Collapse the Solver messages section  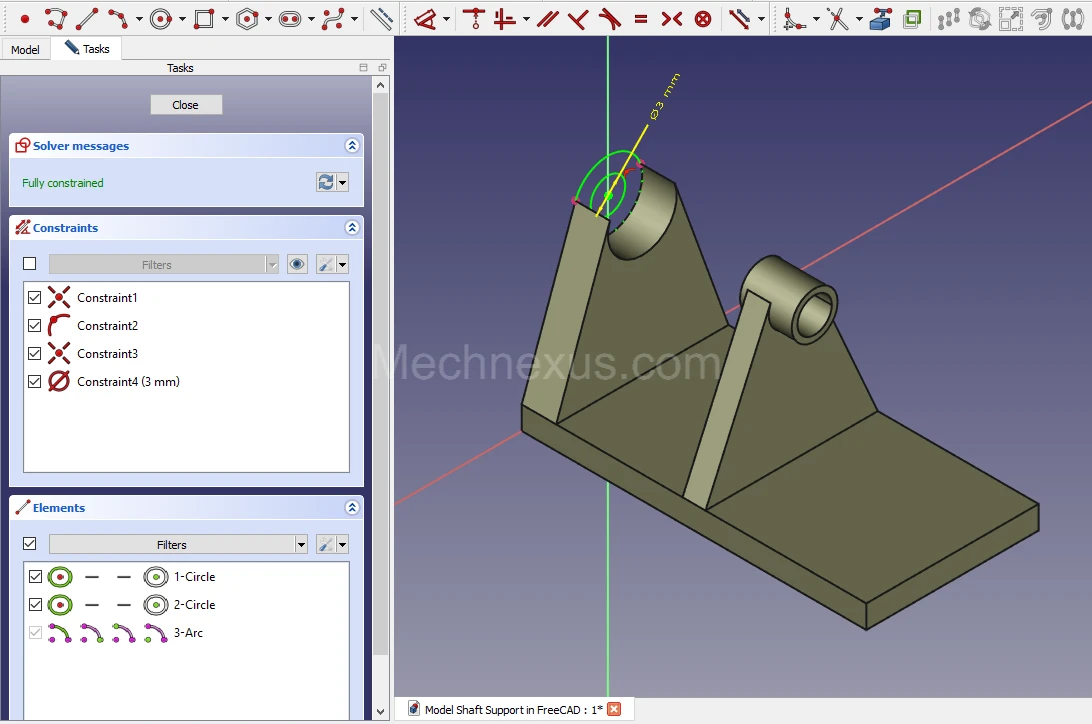[351, 146]
